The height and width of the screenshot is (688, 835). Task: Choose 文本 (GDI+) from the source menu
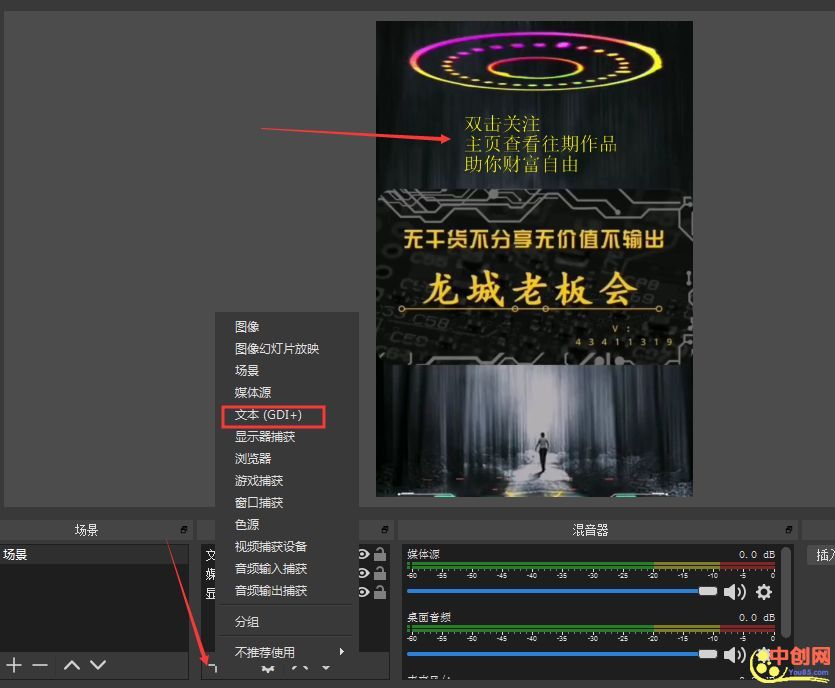[x=268, y=415]
